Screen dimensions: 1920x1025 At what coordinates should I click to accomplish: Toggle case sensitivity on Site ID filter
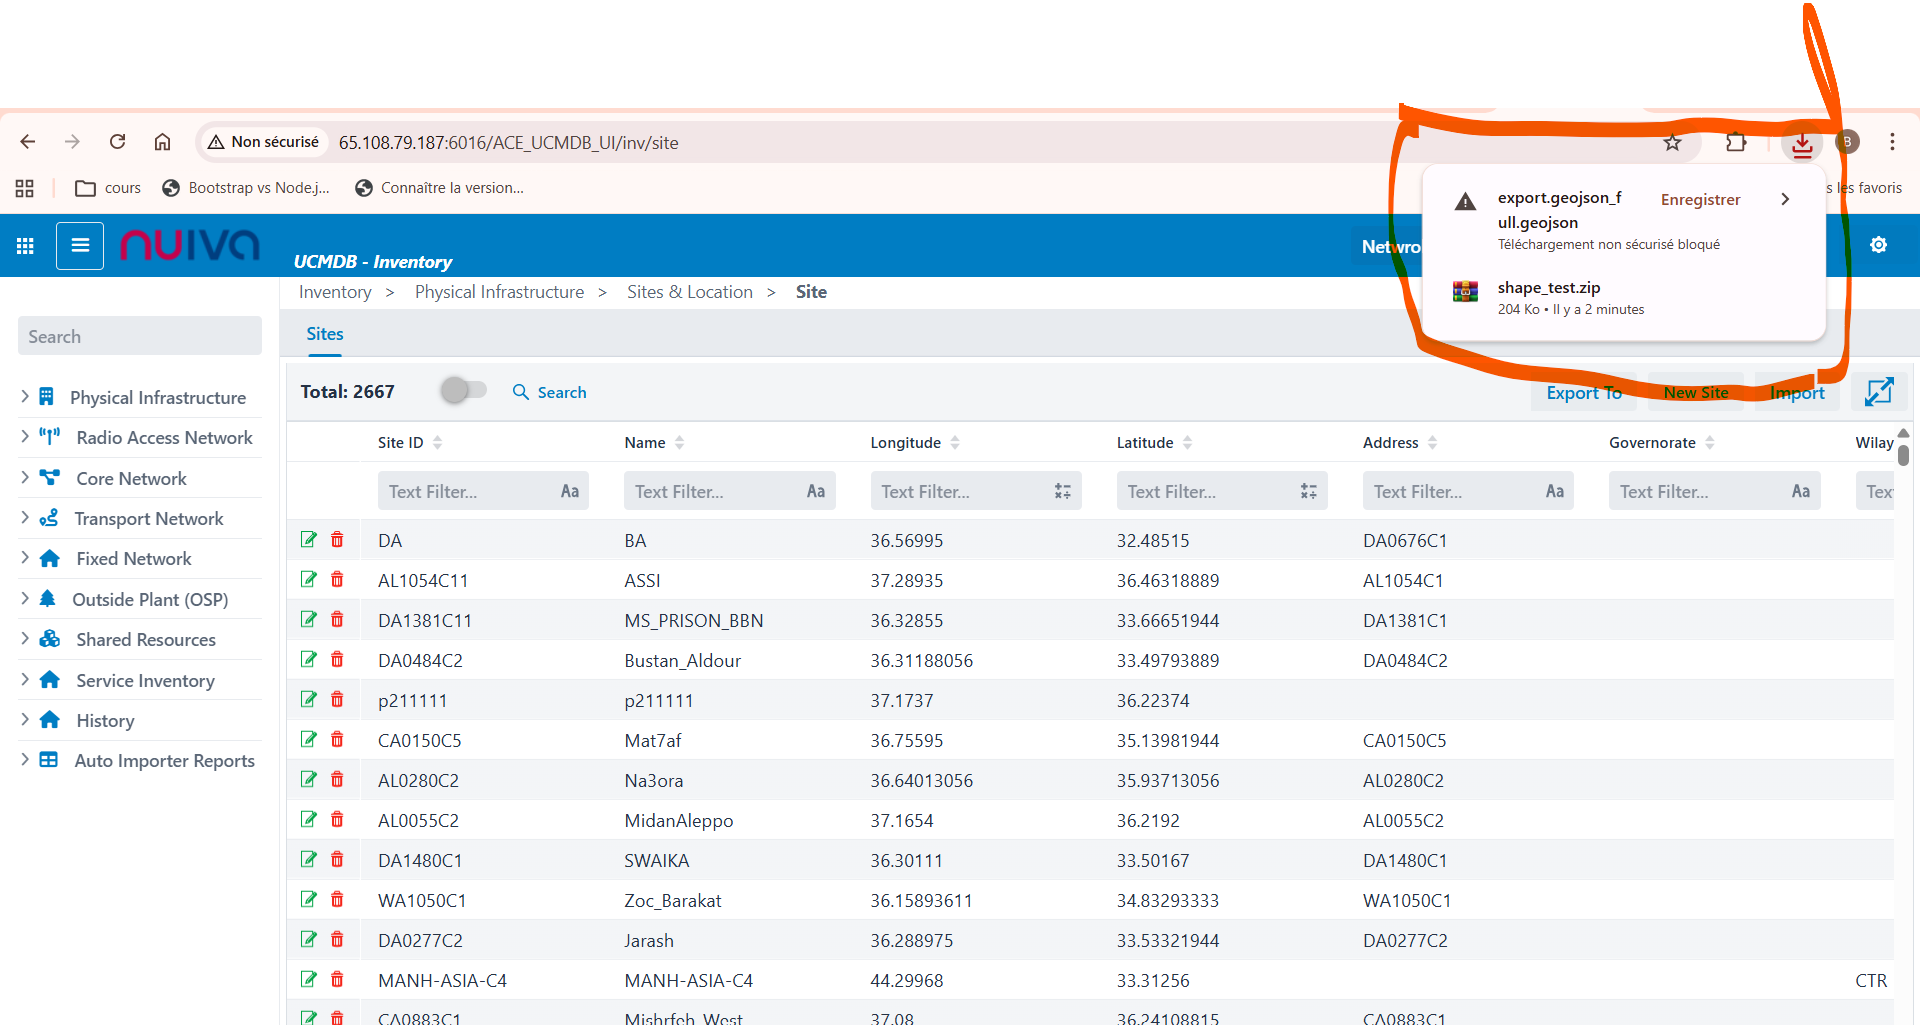pos(569,491)
